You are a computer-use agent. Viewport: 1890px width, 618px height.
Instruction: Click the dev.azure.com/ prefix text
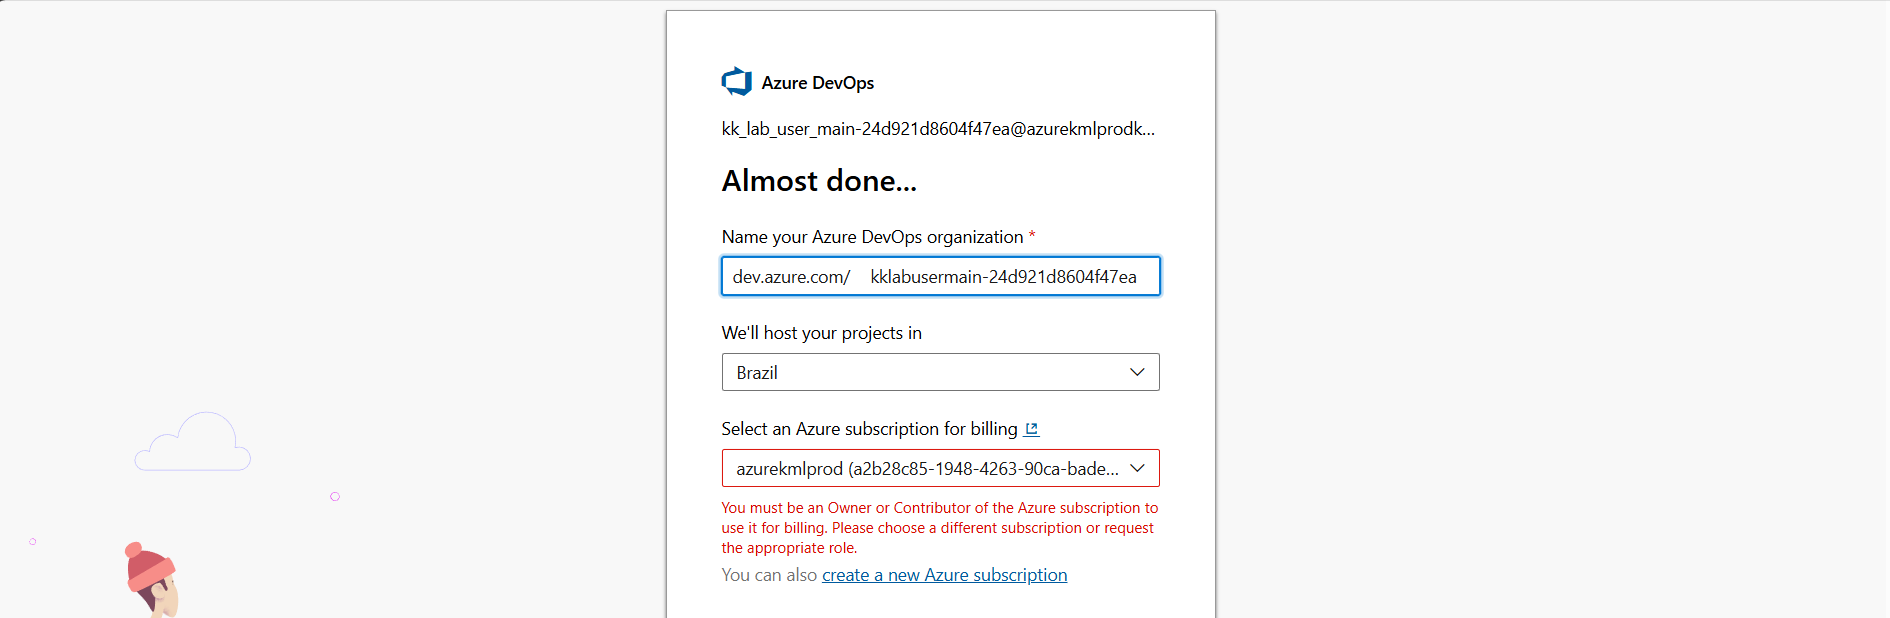[x=791, y=277]
